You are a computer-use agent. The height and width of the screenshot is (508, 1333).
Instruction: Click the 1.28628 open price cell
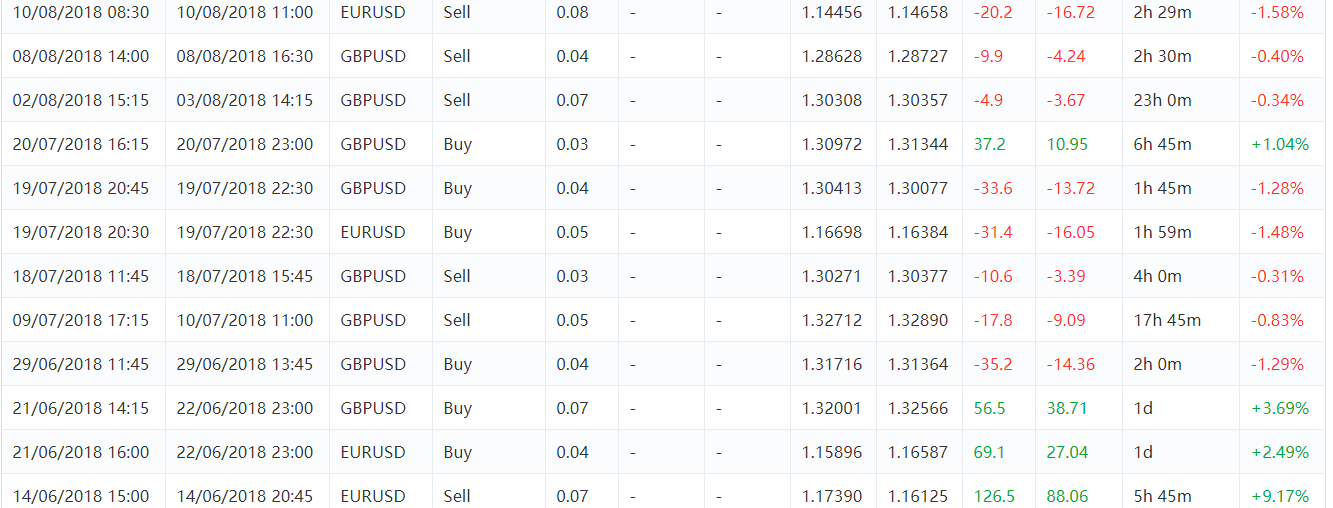(x=831, y=56)
